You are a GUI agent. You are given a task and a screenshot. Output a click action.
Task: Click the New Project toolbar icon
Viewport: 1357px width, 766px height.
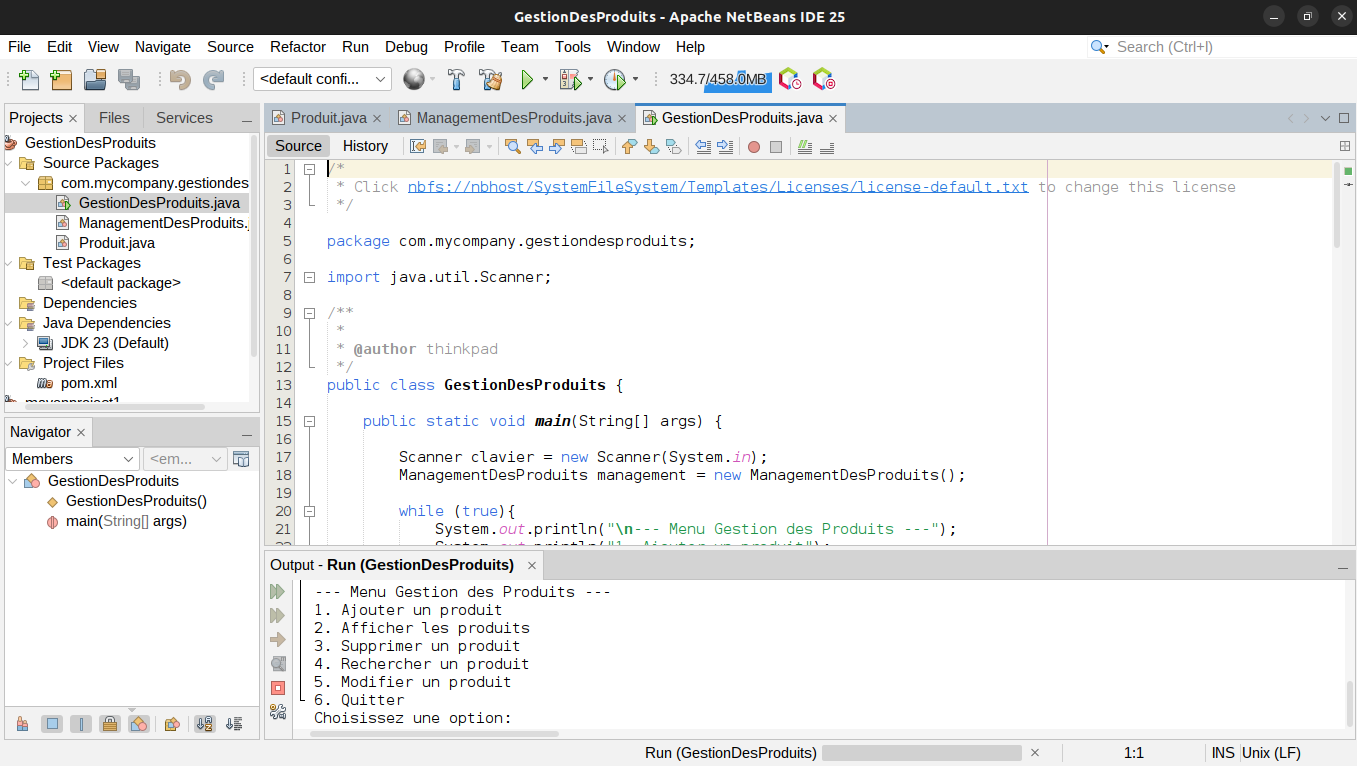tap(61, 79)
